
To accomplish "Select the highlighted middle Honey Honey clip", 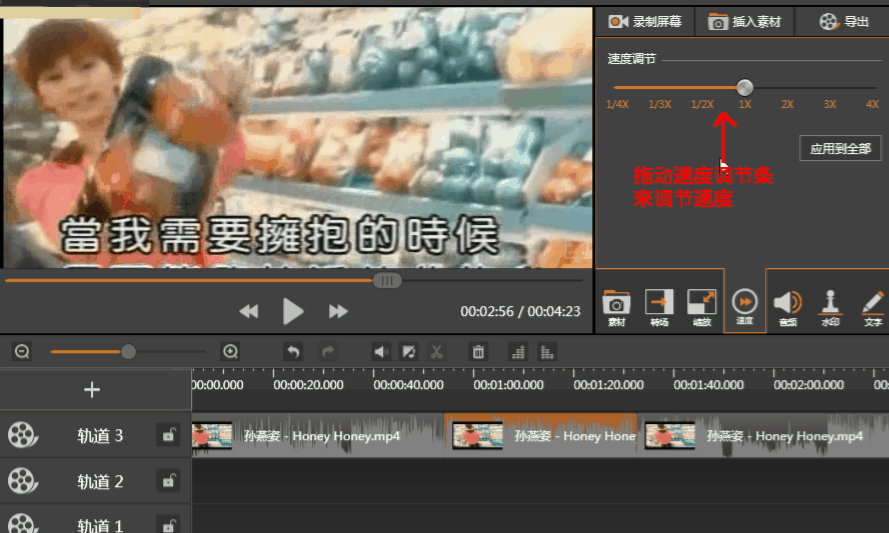I will [x=541, y=435].
